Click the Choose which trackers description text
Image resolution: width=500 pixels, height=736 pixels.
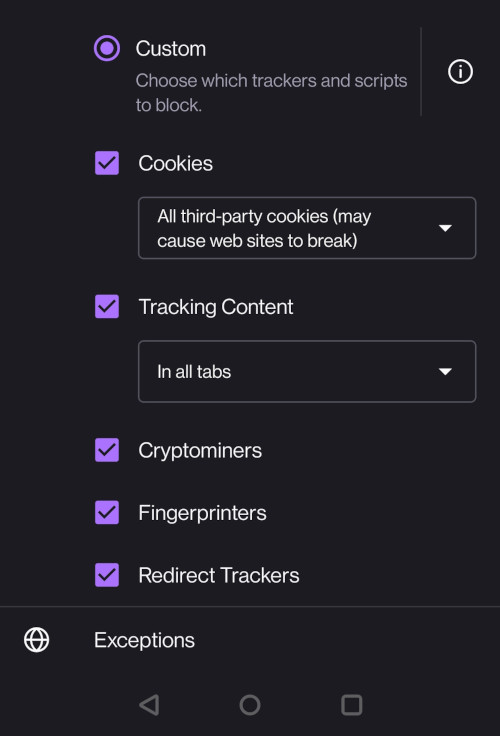(271, 93)
